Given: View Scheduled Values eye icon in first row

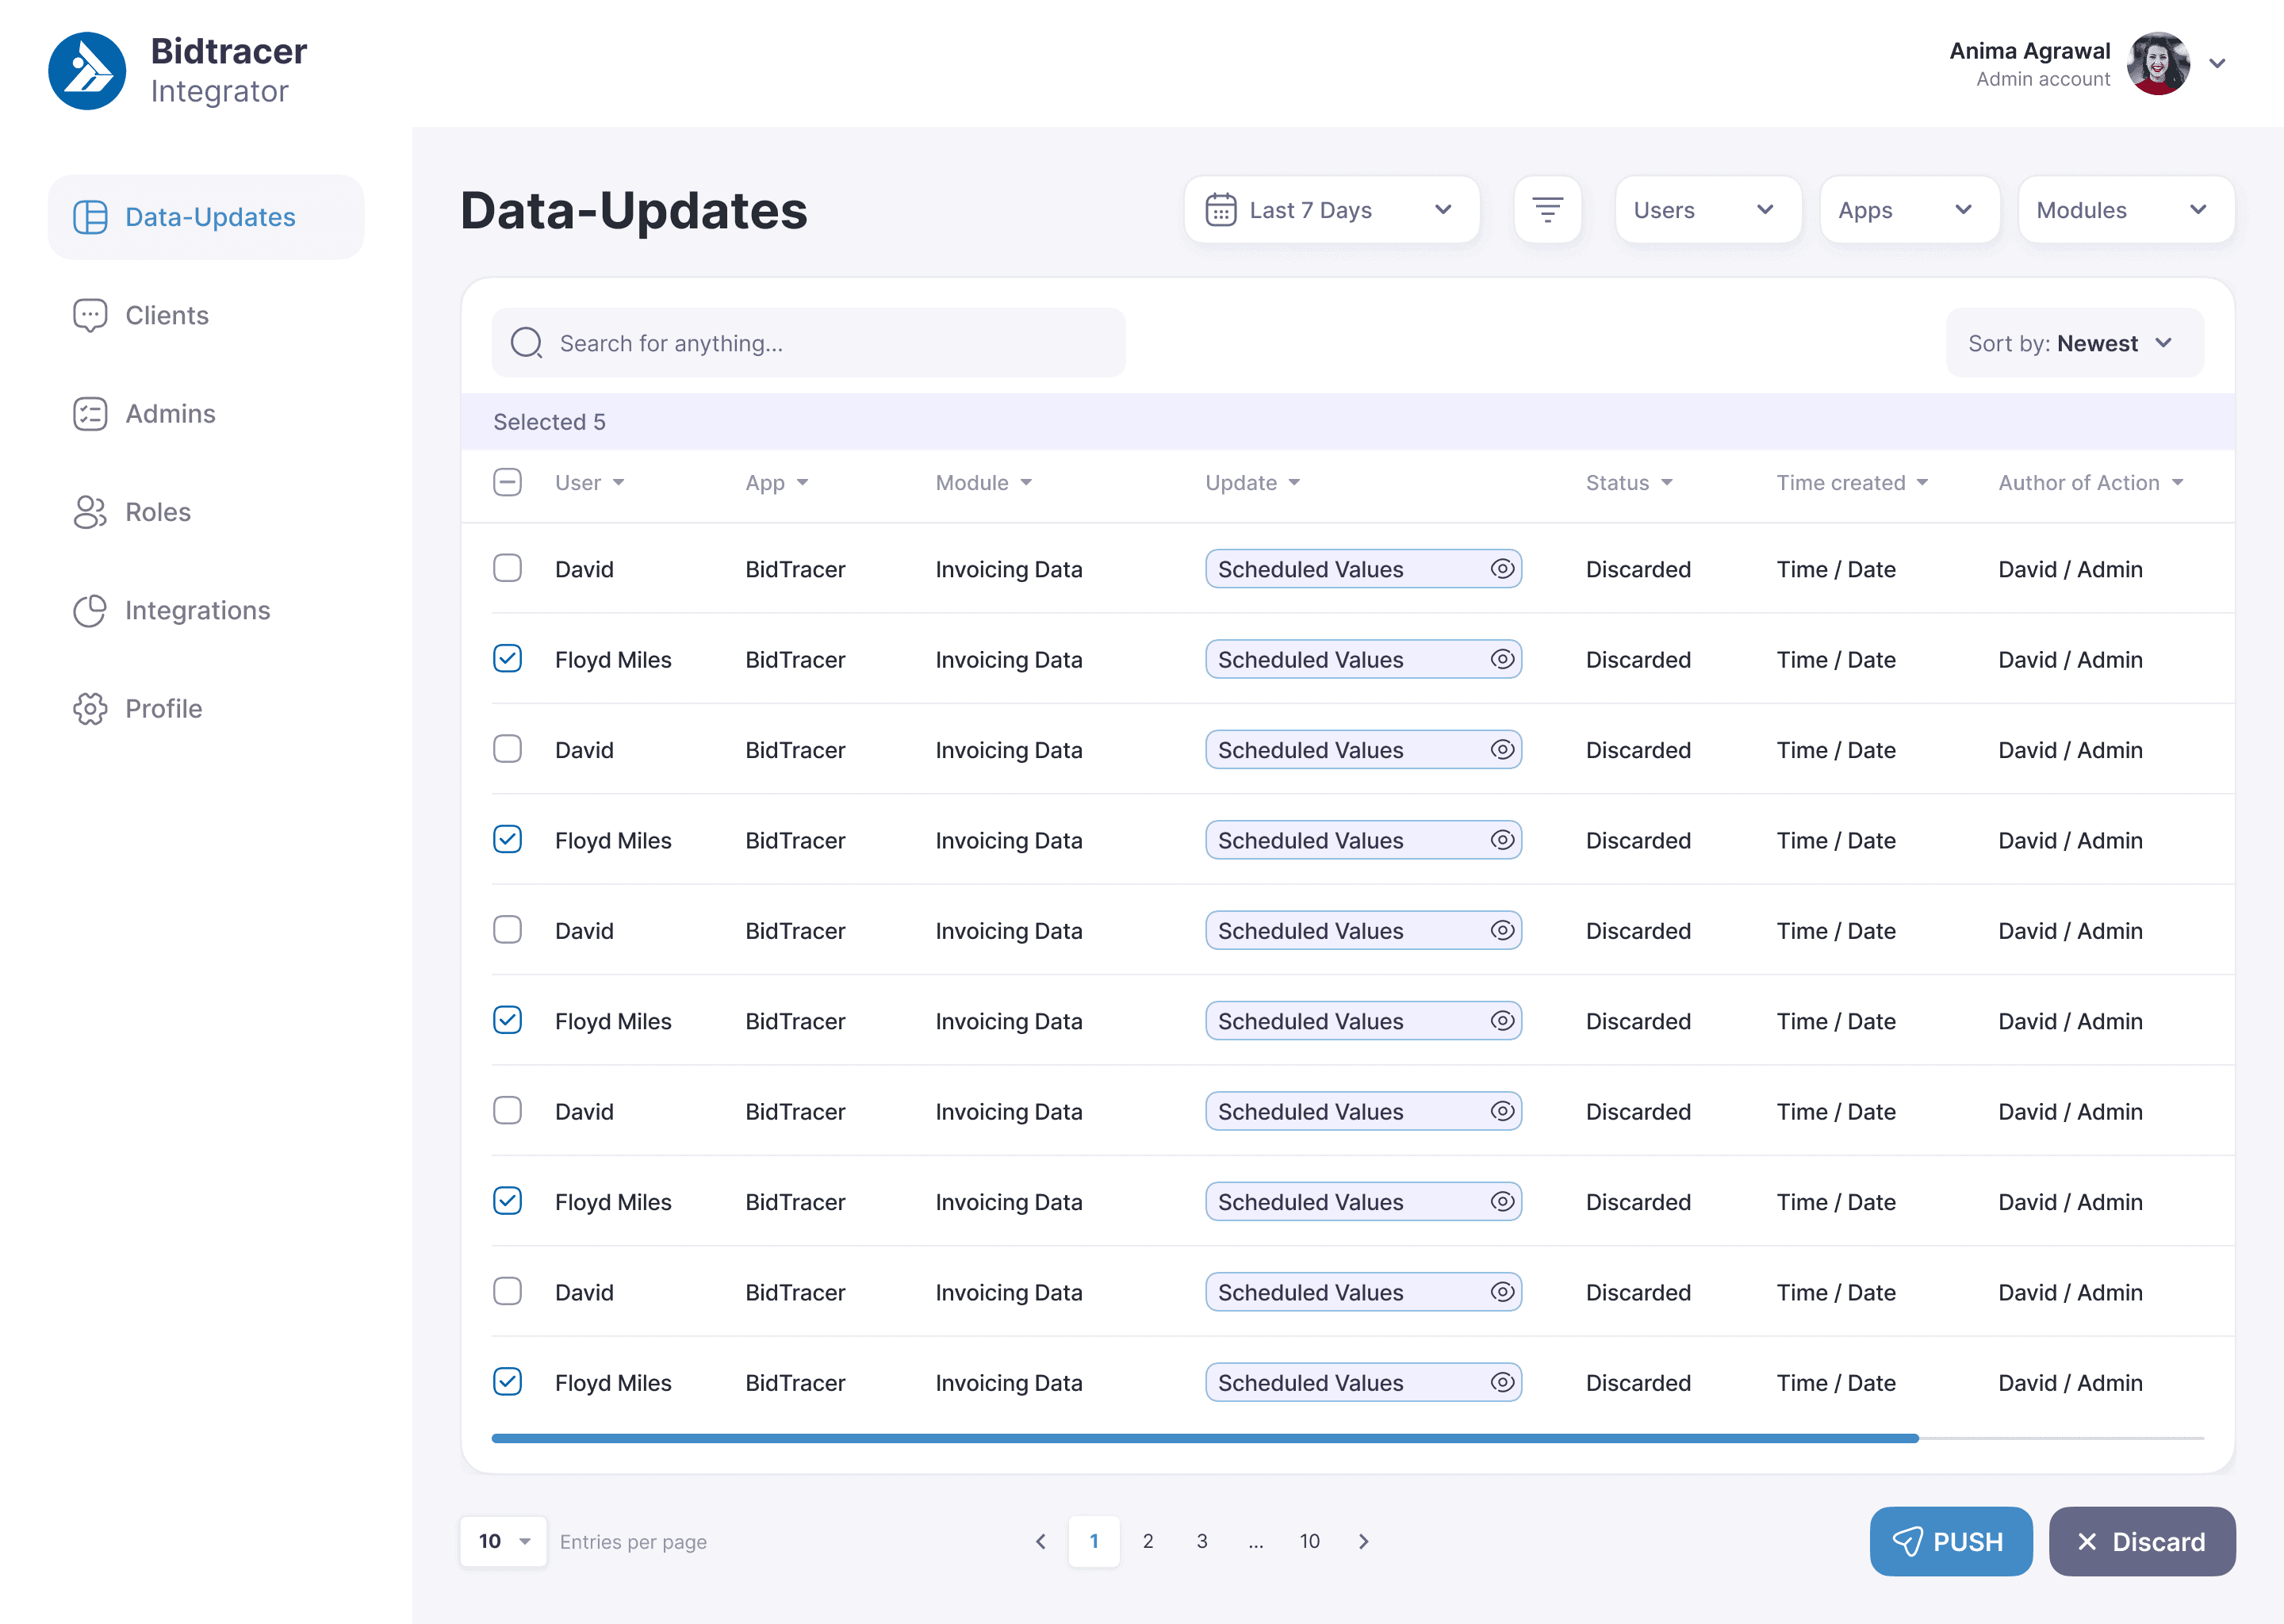Looking at the screenshot, I should point(1502,569).
